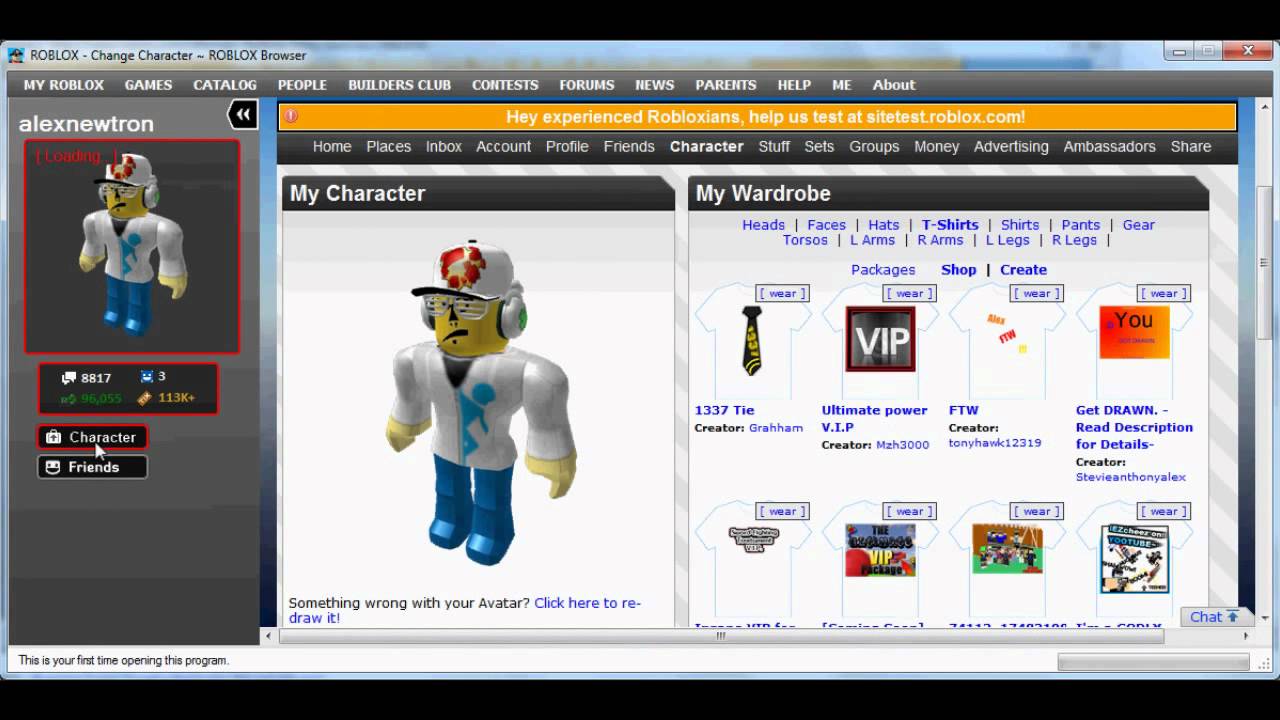1280x720 pixels.
Task: Show Pants in My Wardrobe
Action: pos(1081,225)
